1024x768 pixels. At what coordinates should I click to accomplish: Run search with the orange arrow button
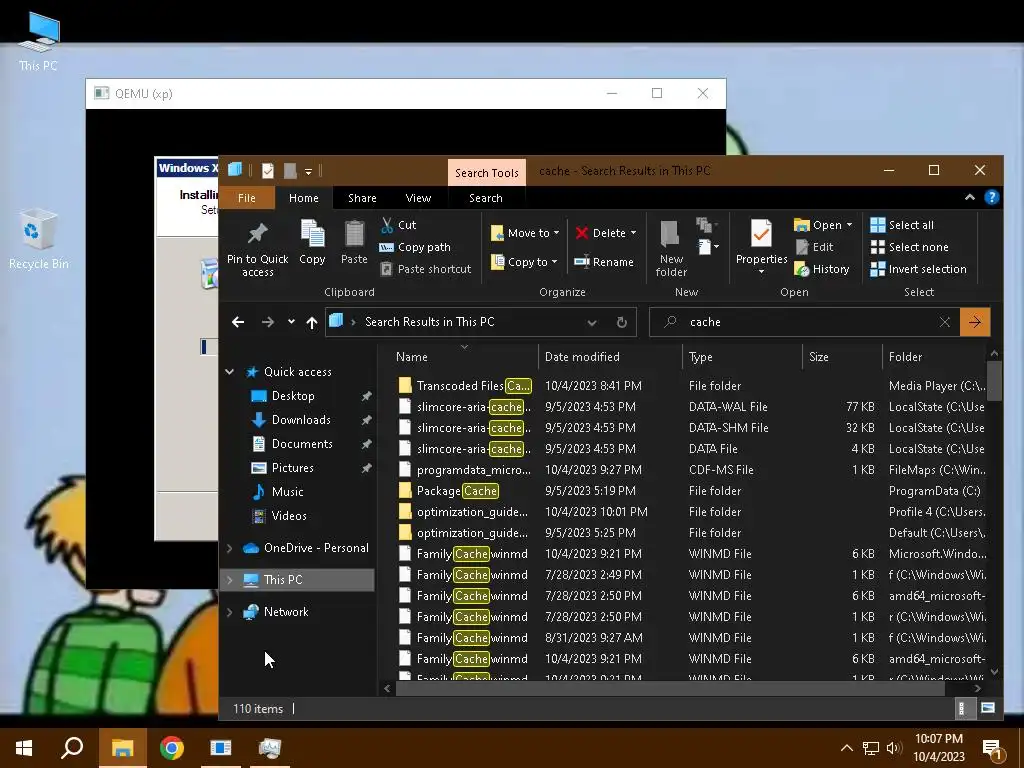[975, 322]
